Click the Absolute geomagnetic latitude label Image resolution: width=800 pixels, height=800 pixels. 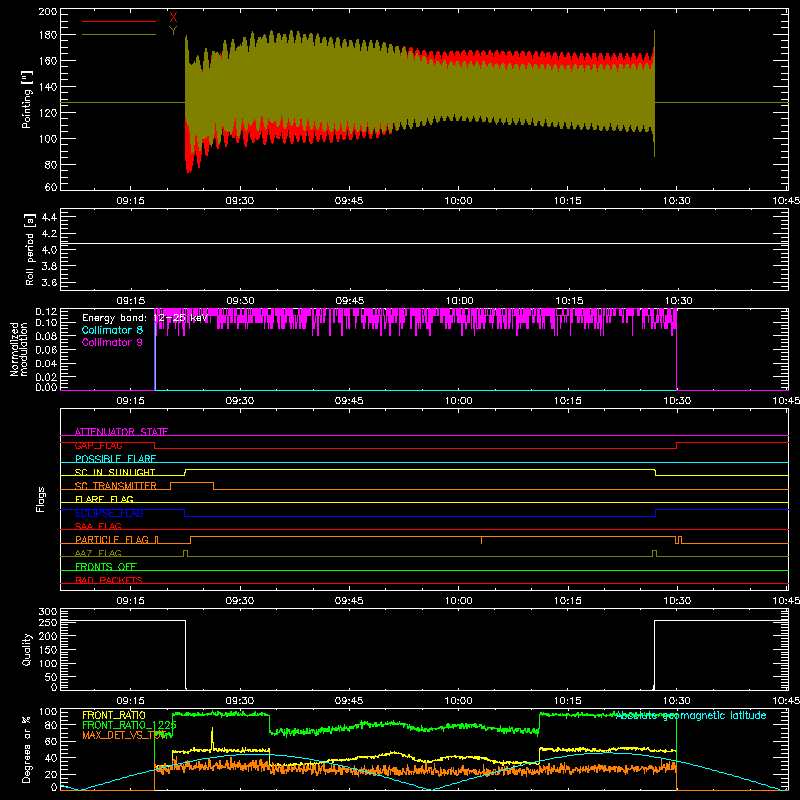(x=691, y=715)
